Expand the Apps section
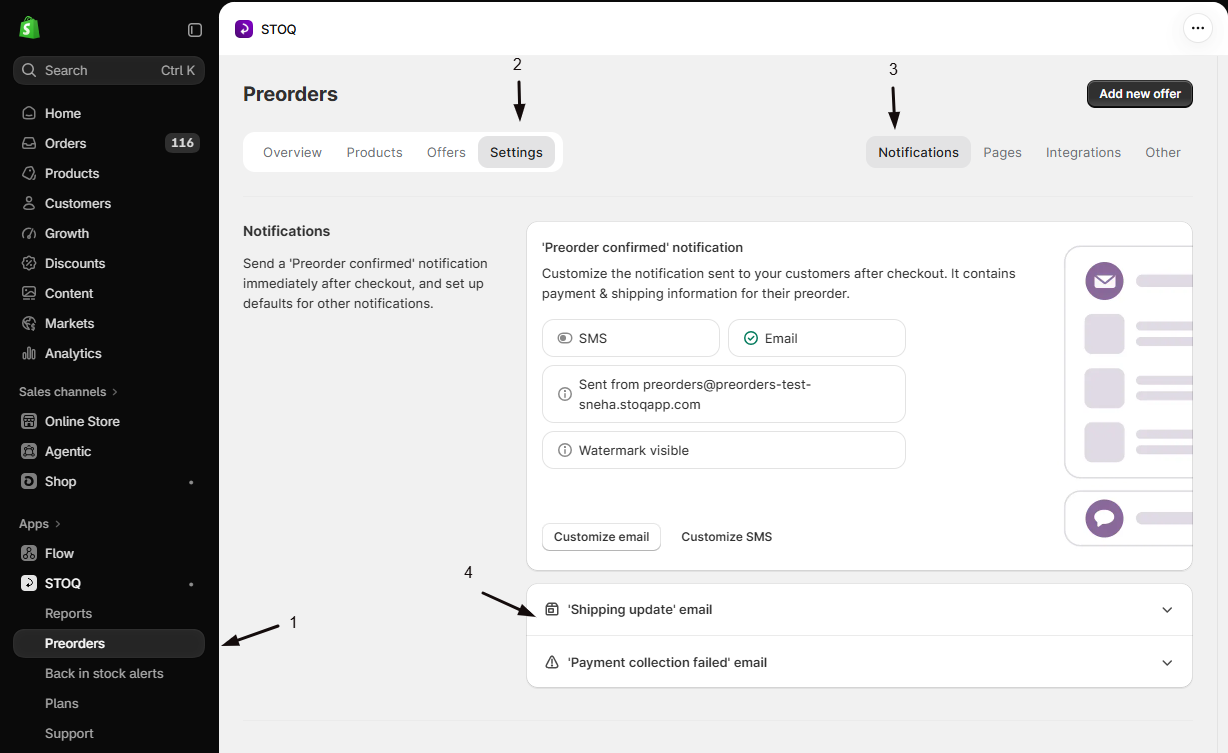 pos(40,523)
